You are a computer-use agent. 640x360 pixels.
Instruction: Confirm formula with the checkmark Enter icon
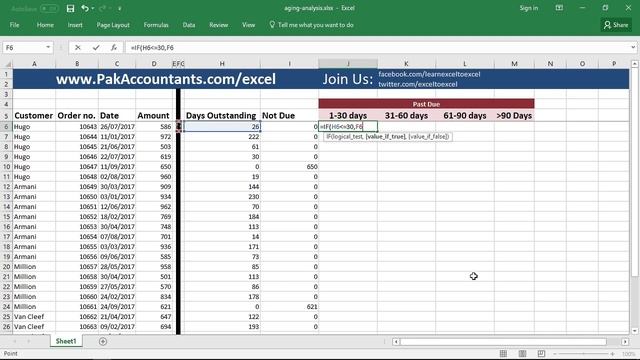96,48
